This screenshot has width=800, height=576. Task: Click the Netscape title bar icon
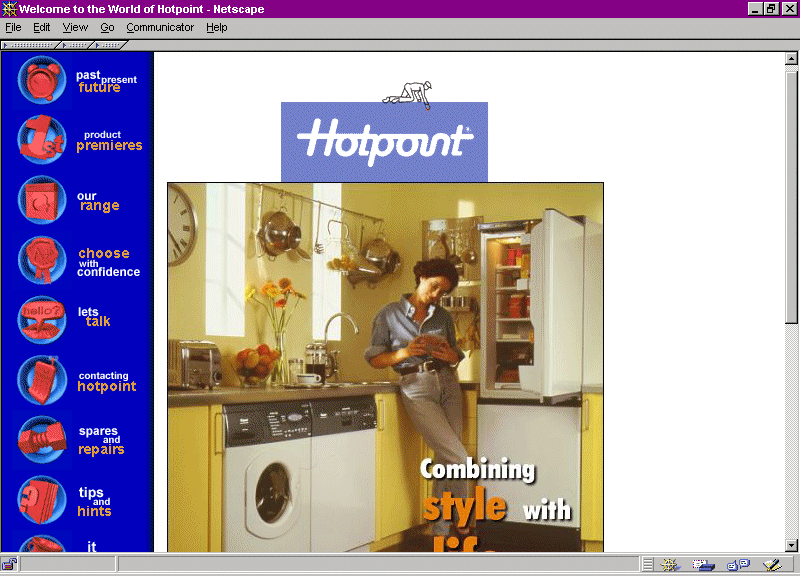tap(9, 9)
